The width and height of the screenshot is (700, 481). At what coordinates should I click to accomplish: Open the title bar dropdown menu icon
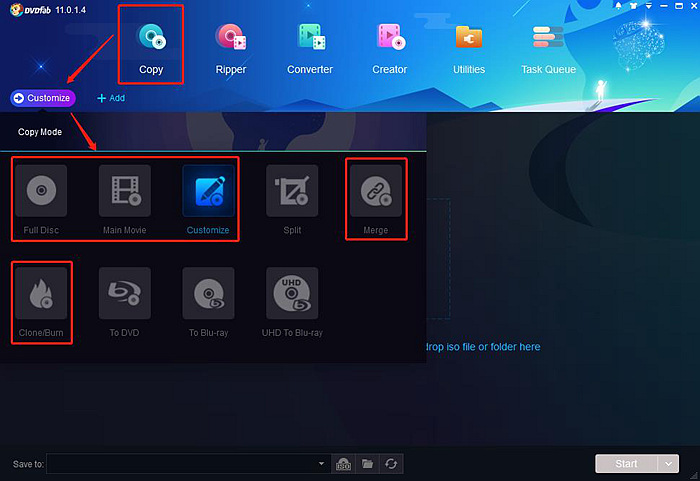(x=649, y=6)
